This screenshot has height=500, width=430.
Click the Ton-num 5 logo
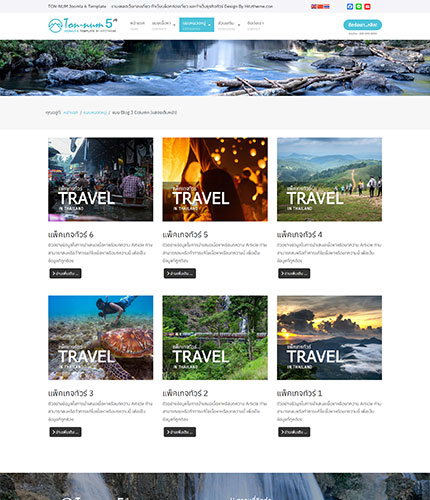point(83,25)
